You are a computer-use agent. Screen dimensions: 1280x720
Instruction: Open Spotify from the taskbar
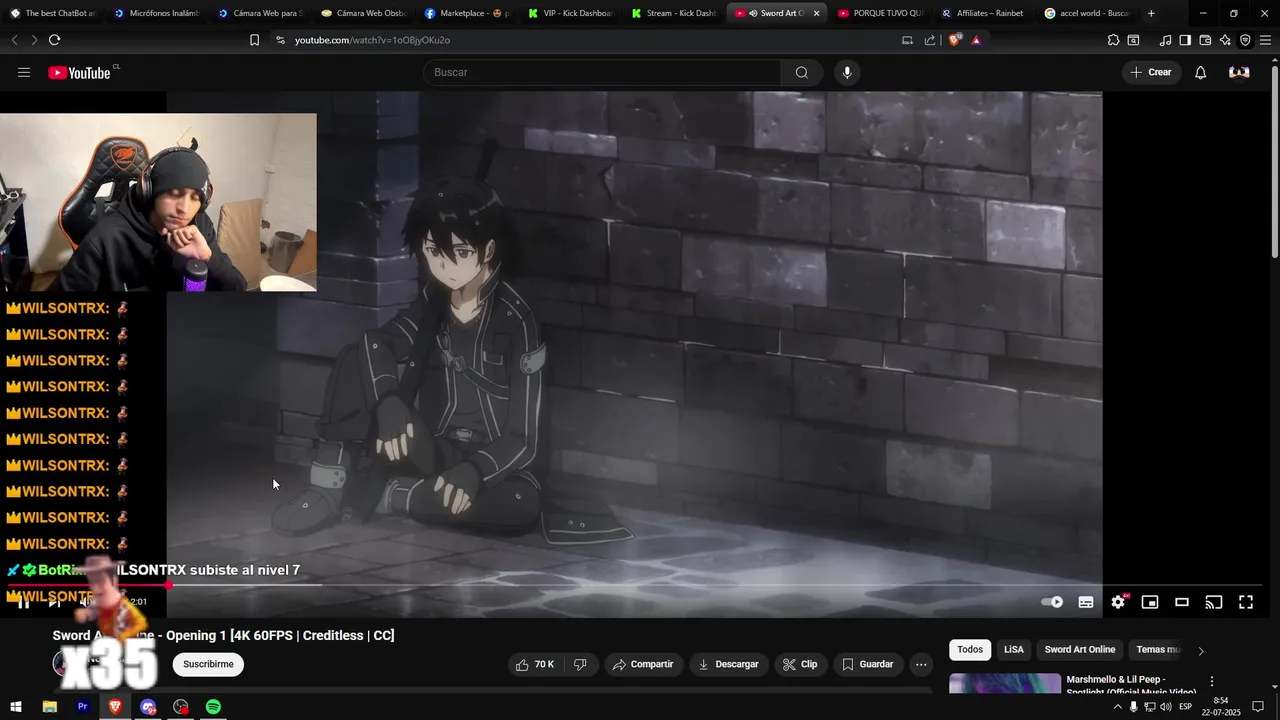(x=213, y=707)
